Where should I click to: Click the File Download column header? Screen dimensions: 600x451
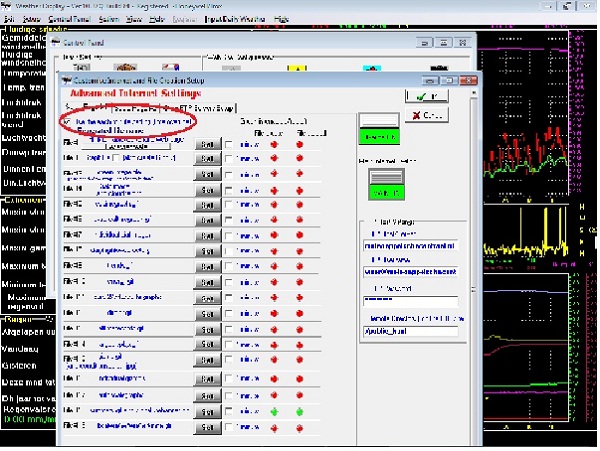pyautogui.click(x=268, y=133)
